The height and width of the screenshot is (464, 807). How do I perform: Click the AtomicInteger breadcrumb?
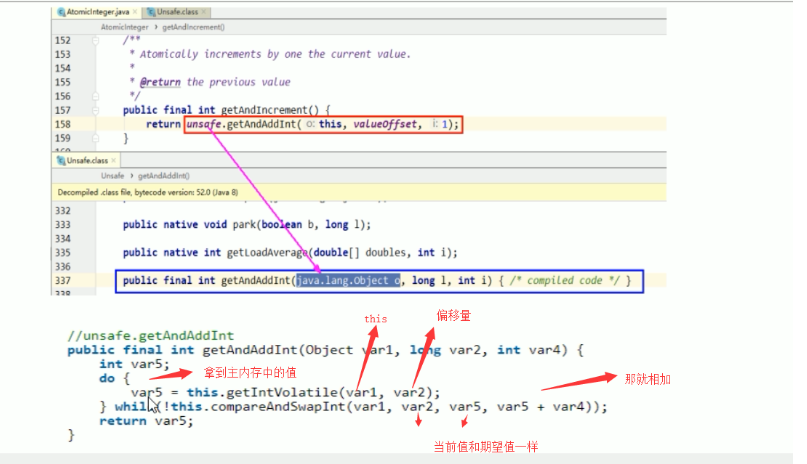point(125,26)
